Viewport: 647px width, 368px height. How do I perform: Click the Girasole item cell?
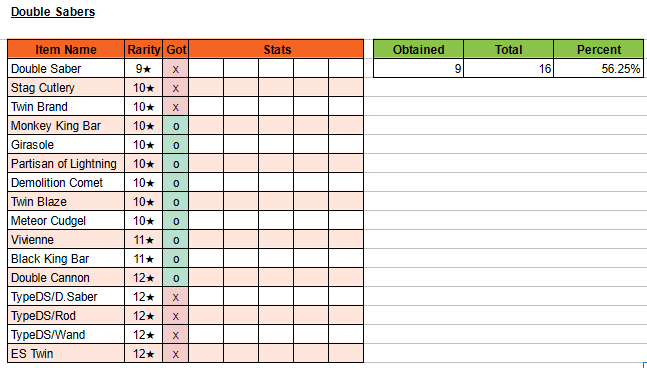click(66, 144)
